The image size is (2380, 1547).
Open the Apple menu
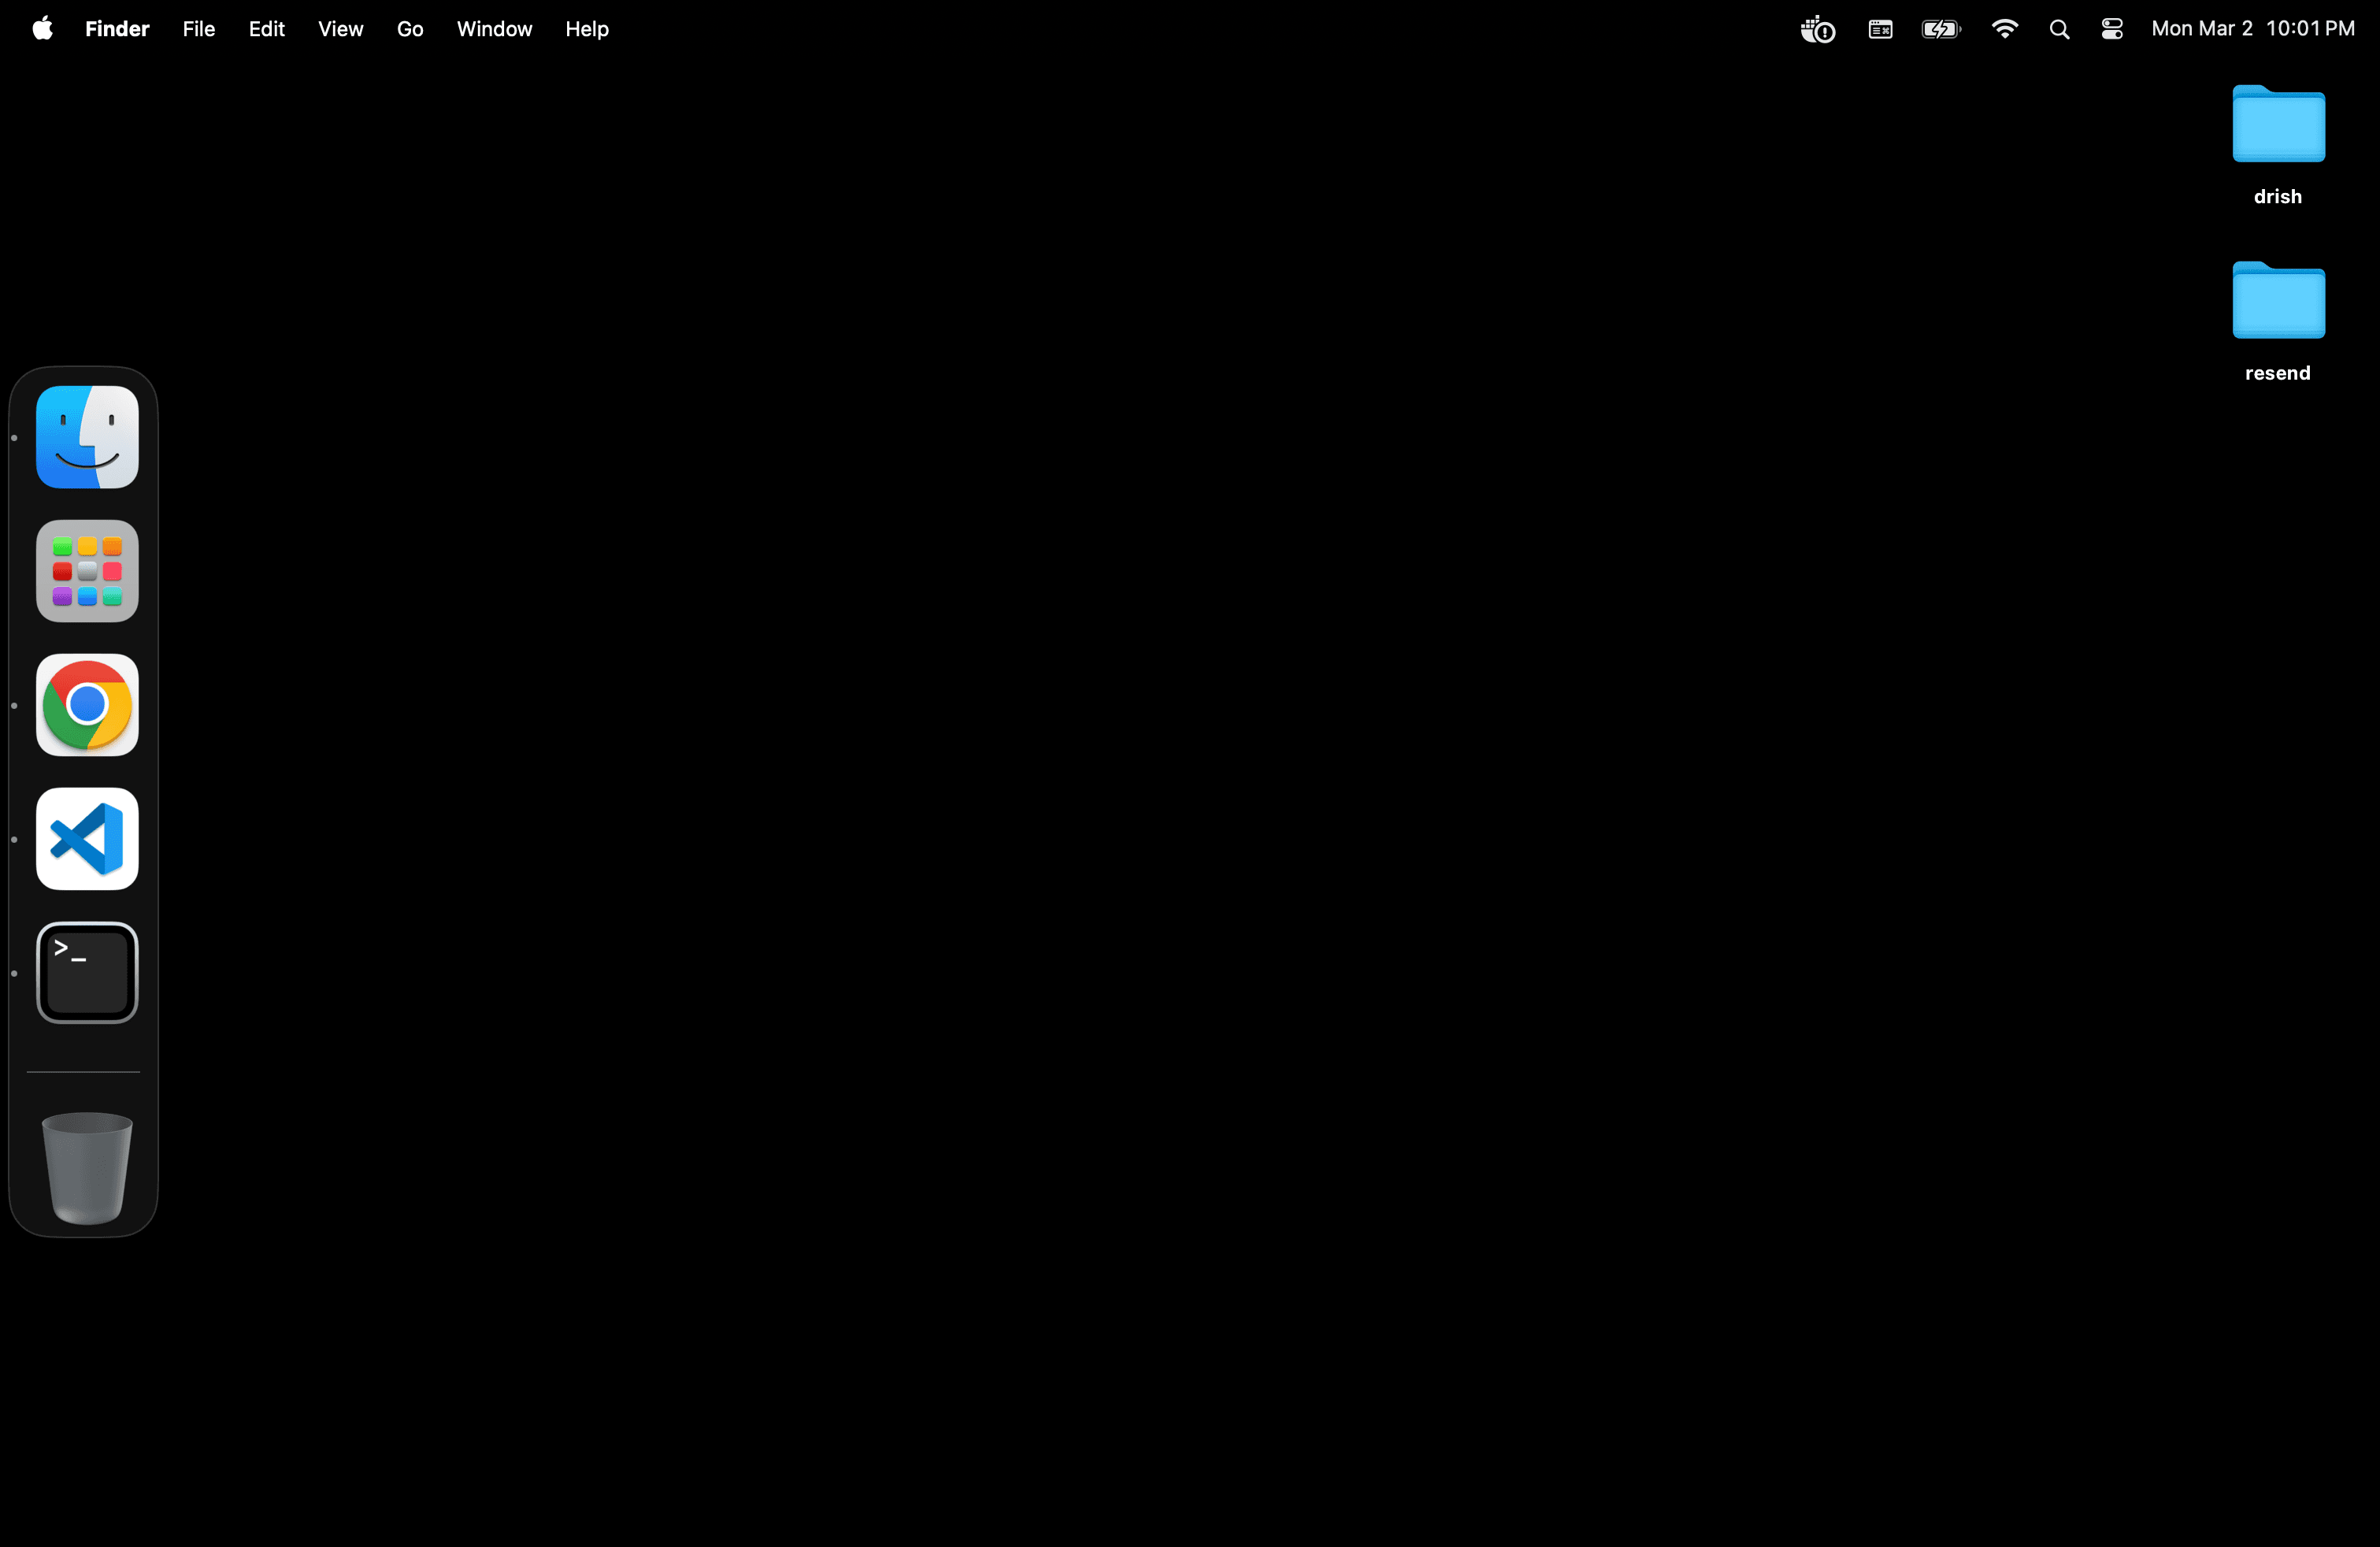(41, 28)
